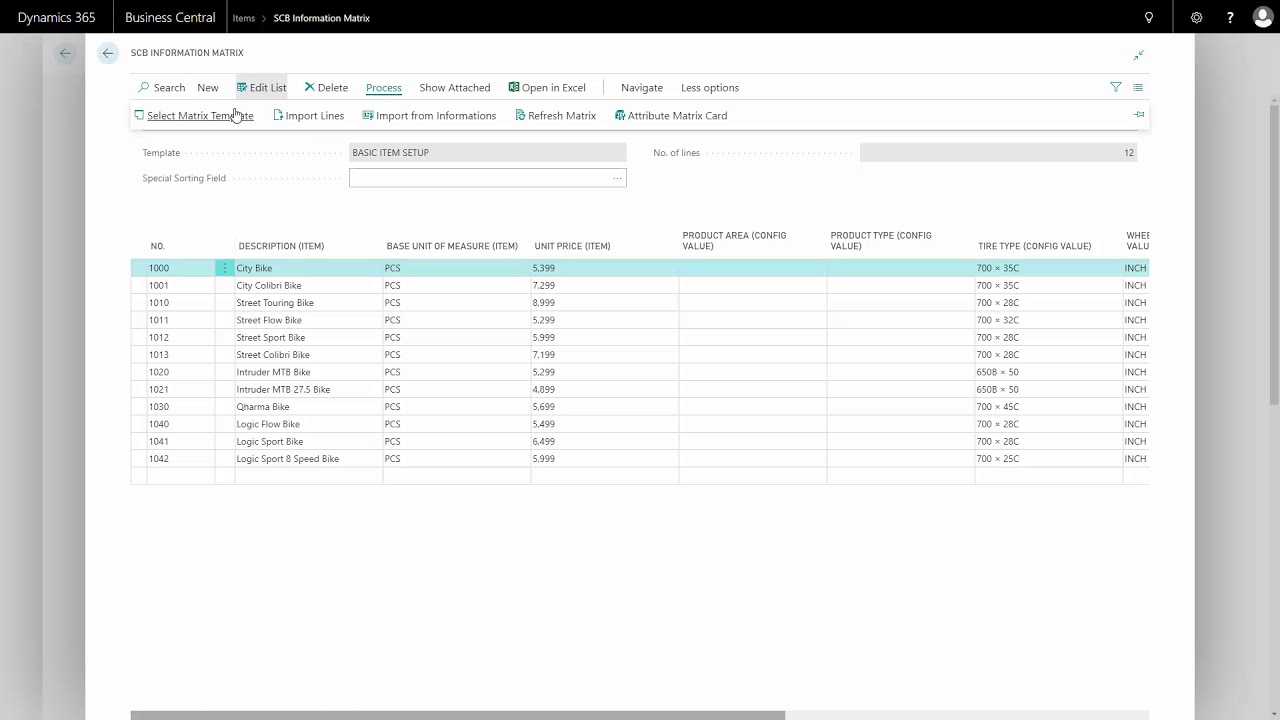Click the Tire Type (Config Value) header
This screenshot has height=720, width=1280.
1034,246
